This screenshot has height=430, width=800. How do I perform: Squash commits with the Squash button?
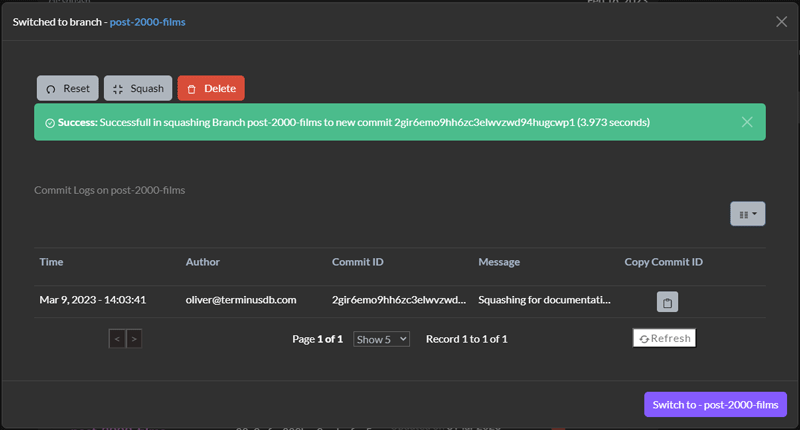coord(138,88)
